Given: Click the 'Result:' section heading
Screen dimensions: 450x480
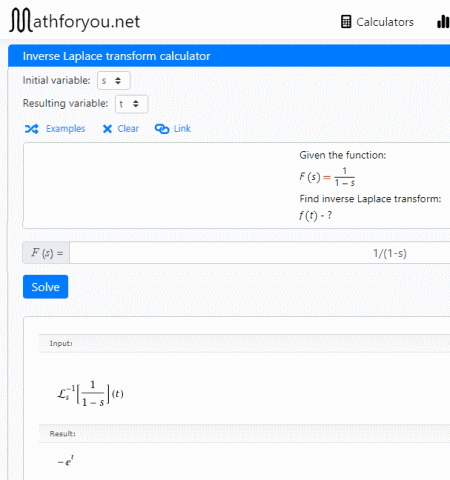Looking at the screenshot, I should [x=62, y=434].
